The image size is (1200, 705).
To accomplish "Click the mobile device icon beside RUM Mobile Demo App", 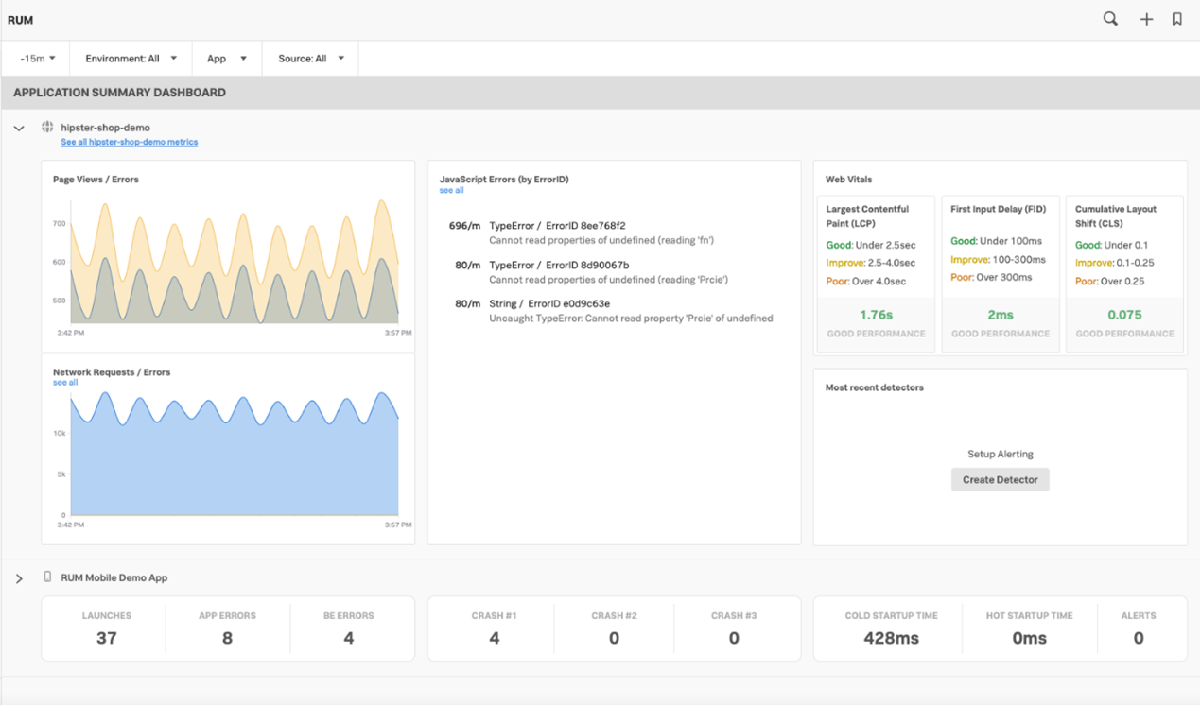I will click(x=47, y=577).
